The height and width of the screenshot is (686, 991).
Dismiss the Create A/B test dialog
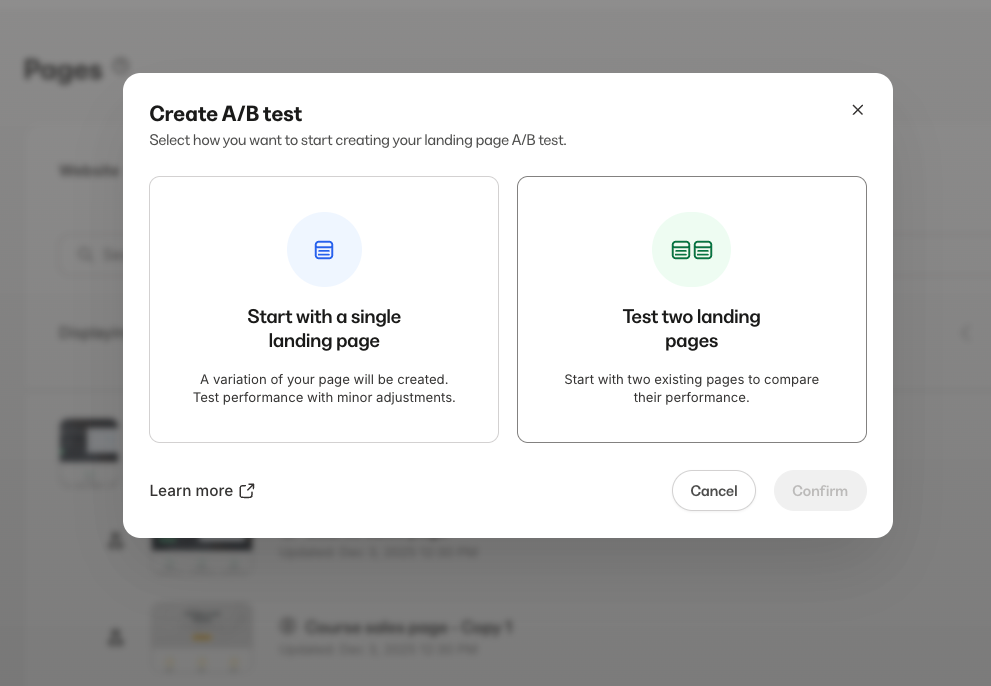pyautogui.click(x=857, y=110)
